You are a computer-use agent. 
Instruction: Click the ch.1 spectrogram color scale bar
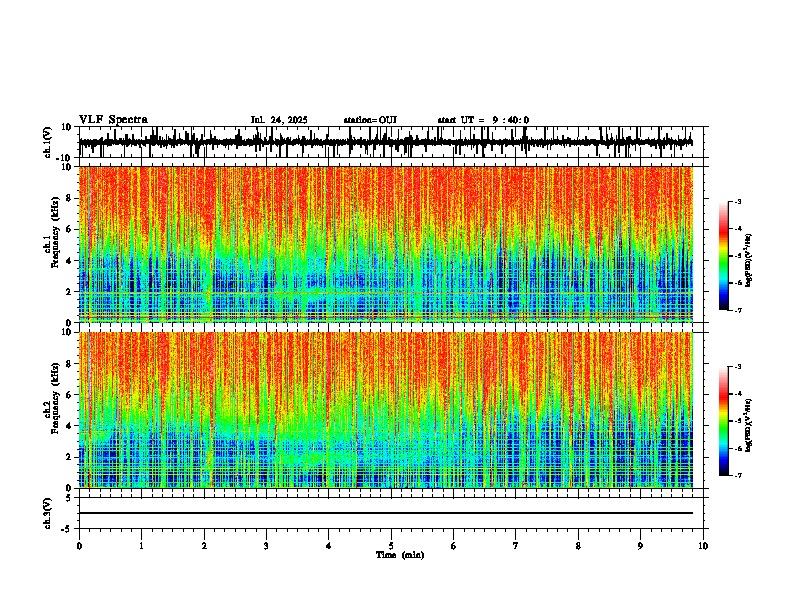point(724,256)
